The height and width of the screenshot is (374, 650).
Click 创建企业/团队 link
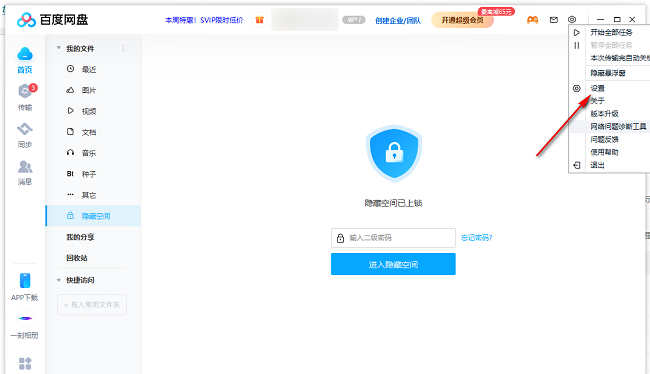click(x=398, y=20)
